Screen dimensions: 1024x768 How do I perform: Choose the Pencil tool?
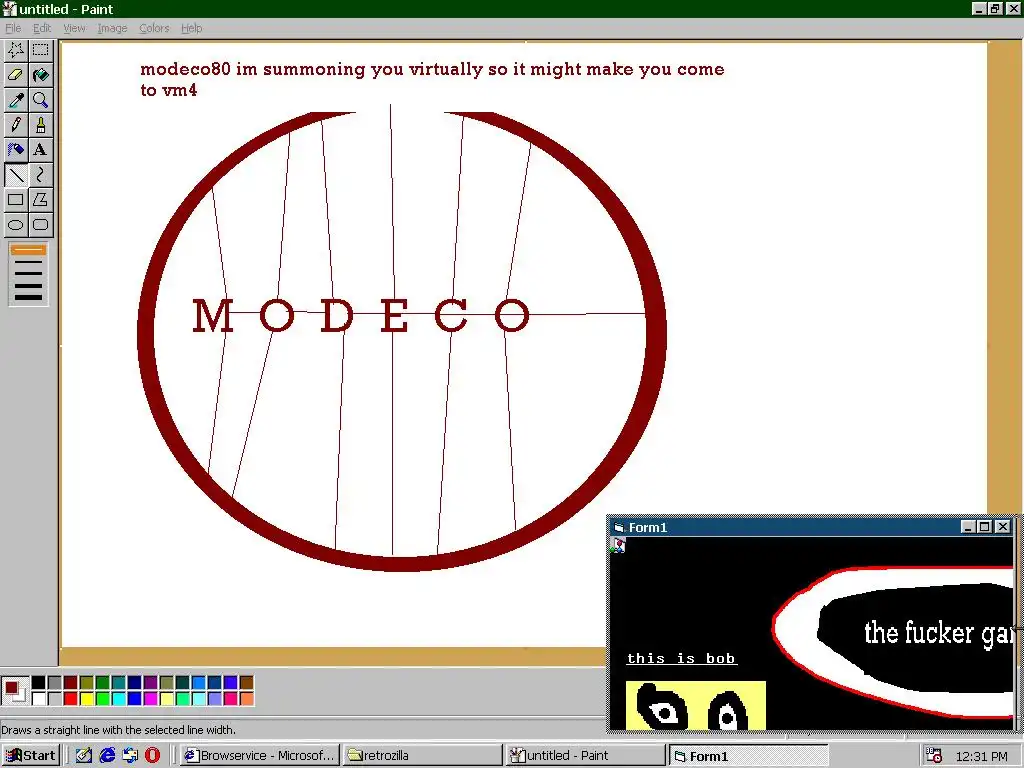(16, 125)
